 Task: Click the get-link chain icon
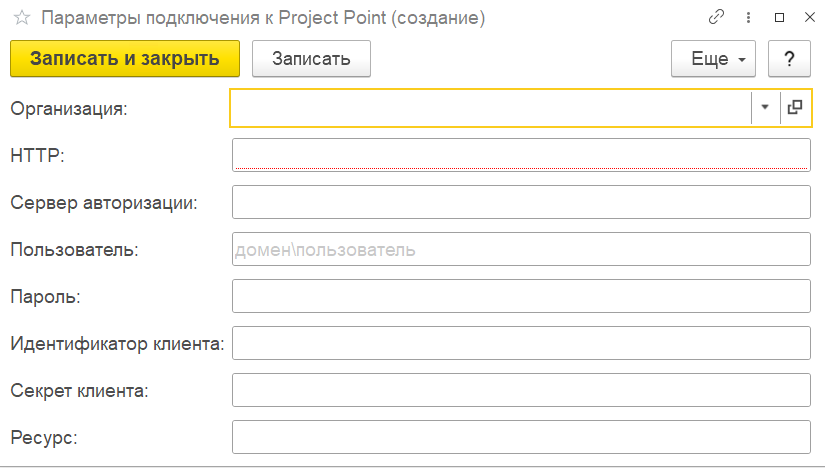coord(716,18)
